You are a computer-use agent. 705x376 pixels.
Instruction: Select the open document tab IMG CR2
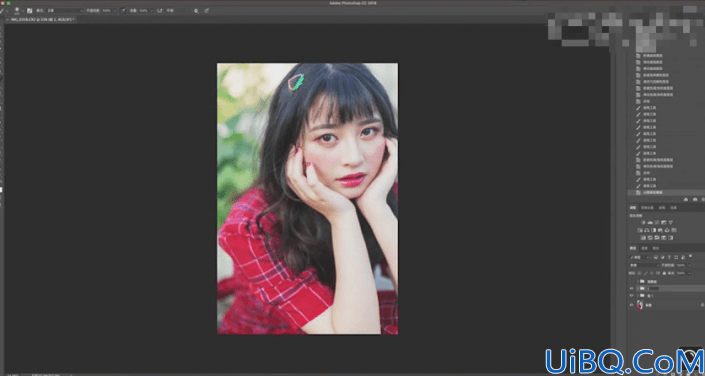coord(40,19)
